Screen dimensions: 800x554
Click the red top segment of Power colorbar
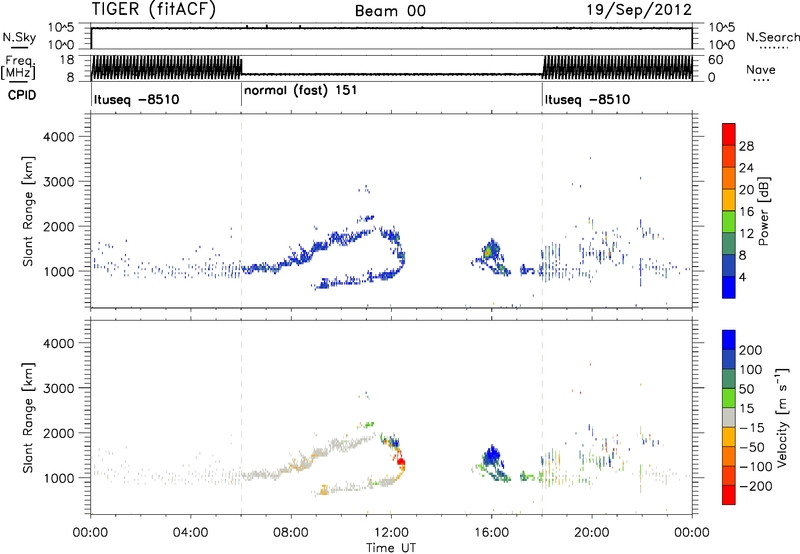[x=729, y=134]
